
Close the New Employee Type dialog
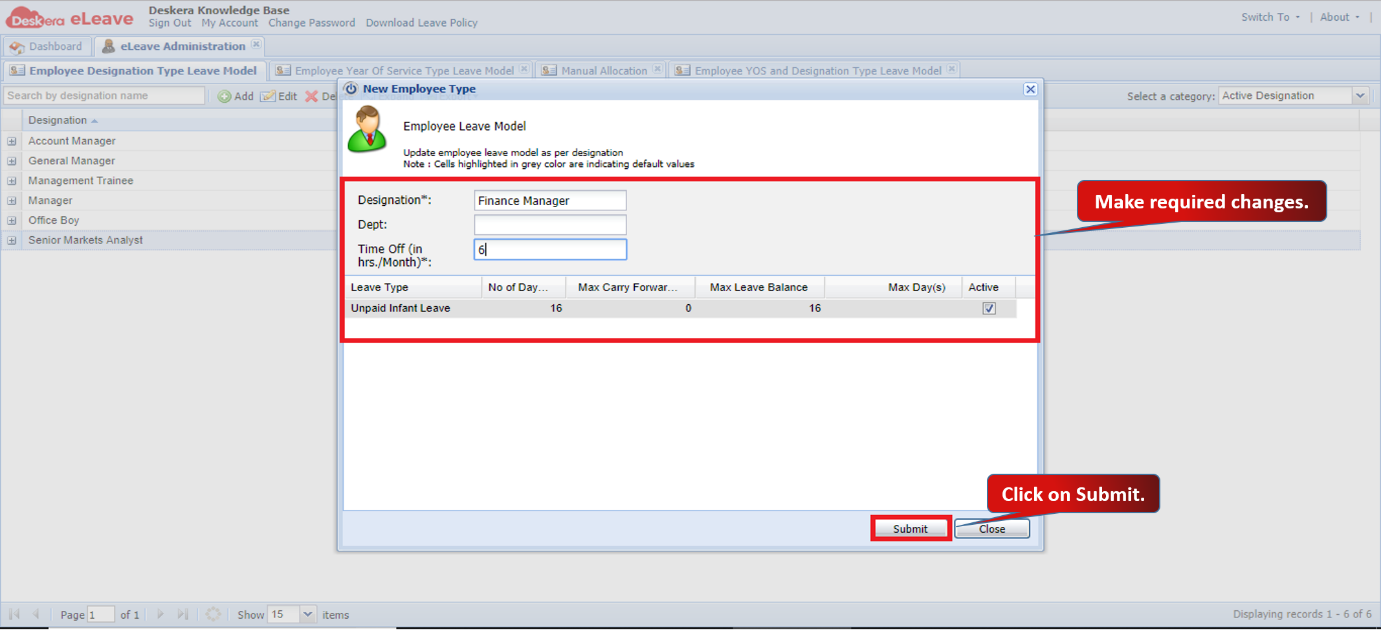point(1030,89)
